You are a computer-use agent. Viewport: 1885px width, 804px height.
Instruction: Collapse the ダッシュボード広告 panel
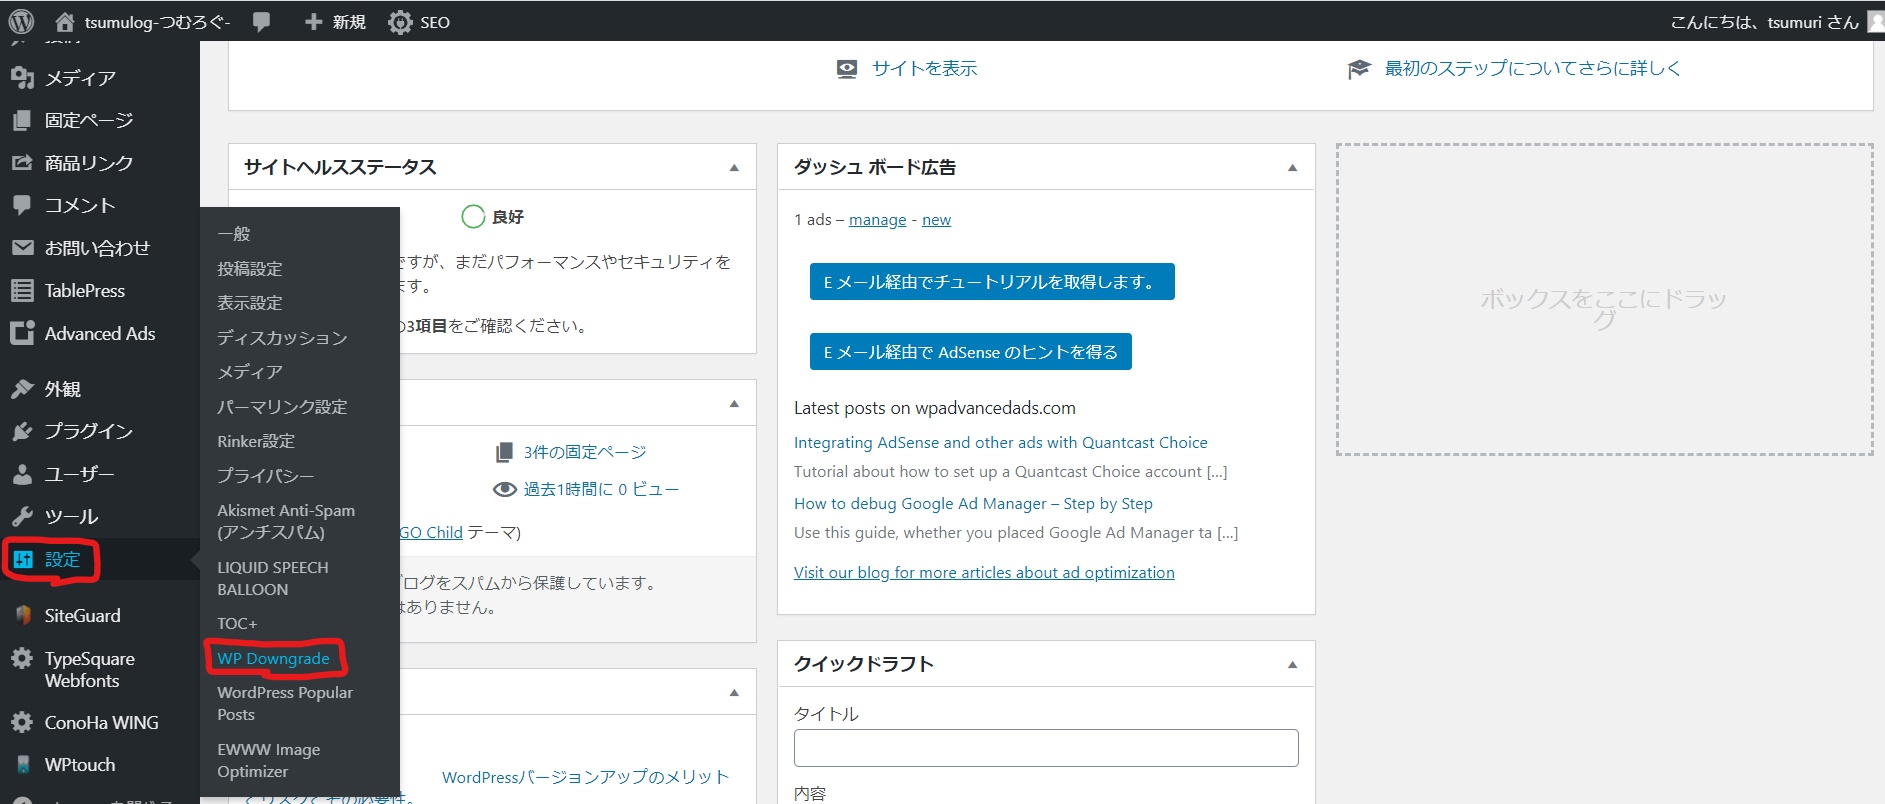click(x=1292, y=168)
